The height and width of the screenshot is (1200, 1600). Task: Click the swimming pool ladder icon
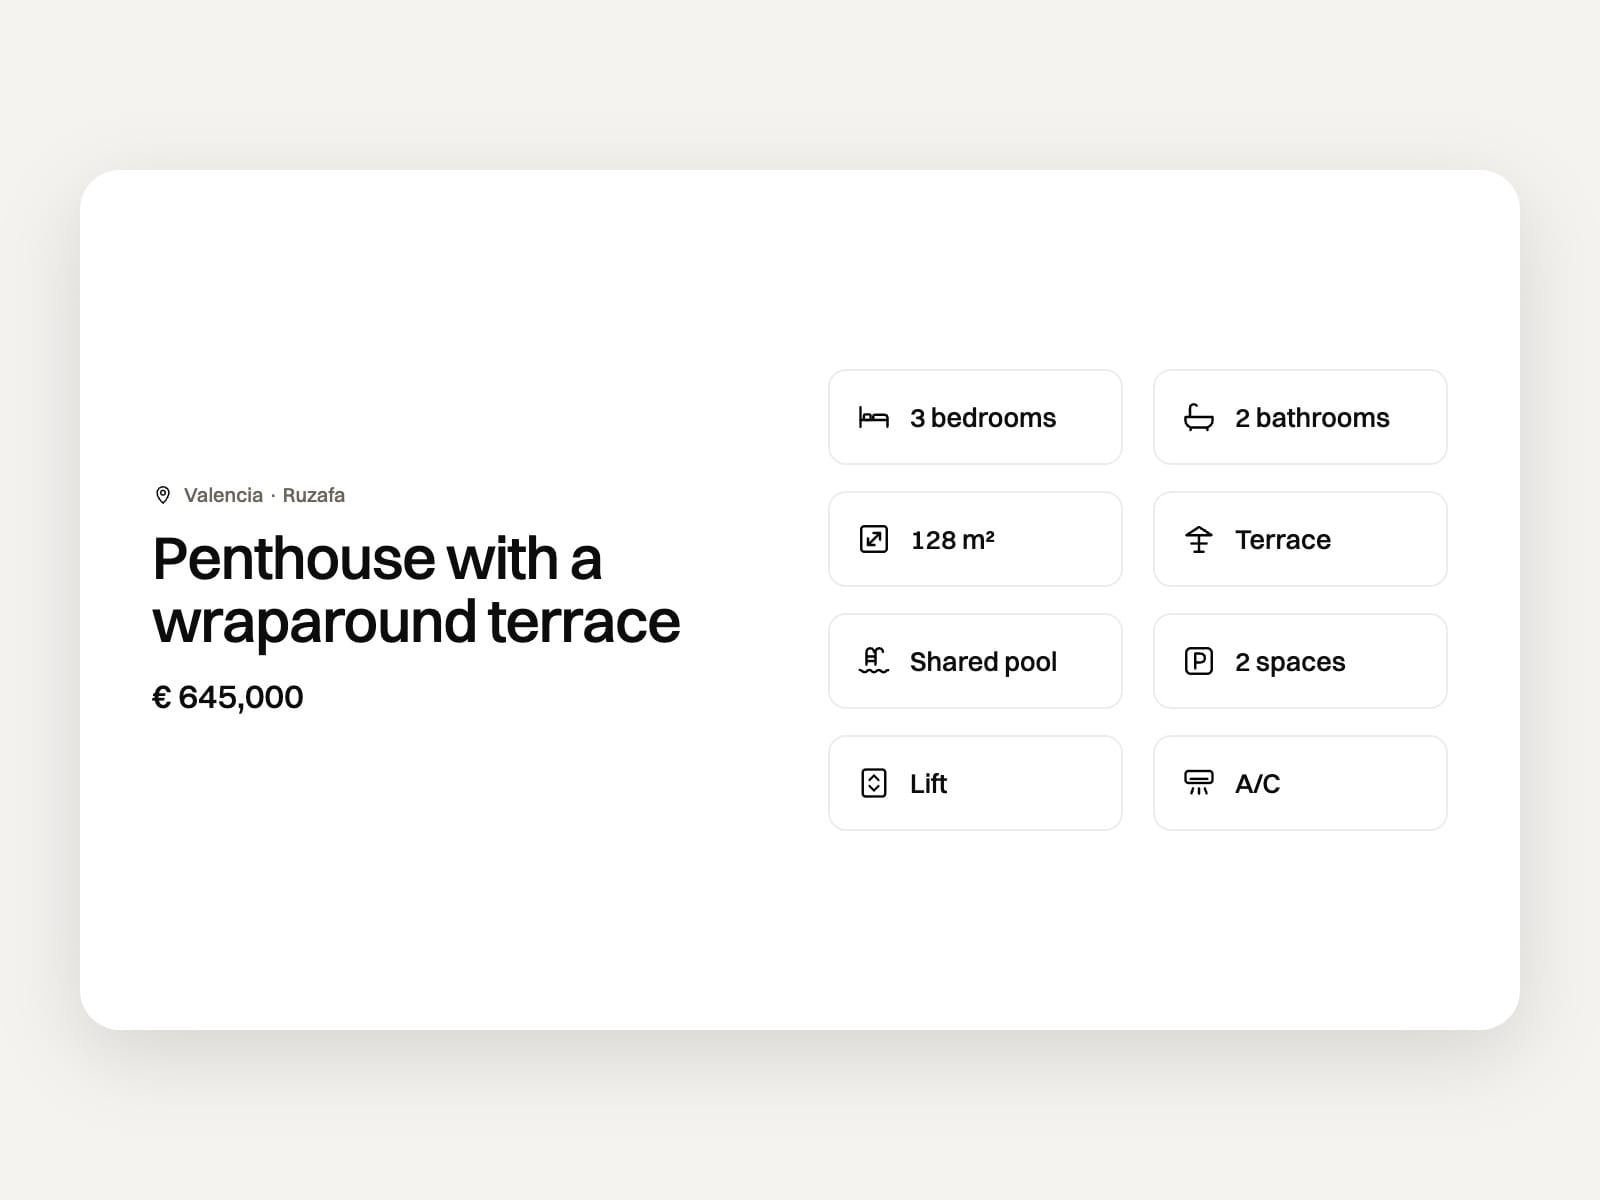point(873,661)
